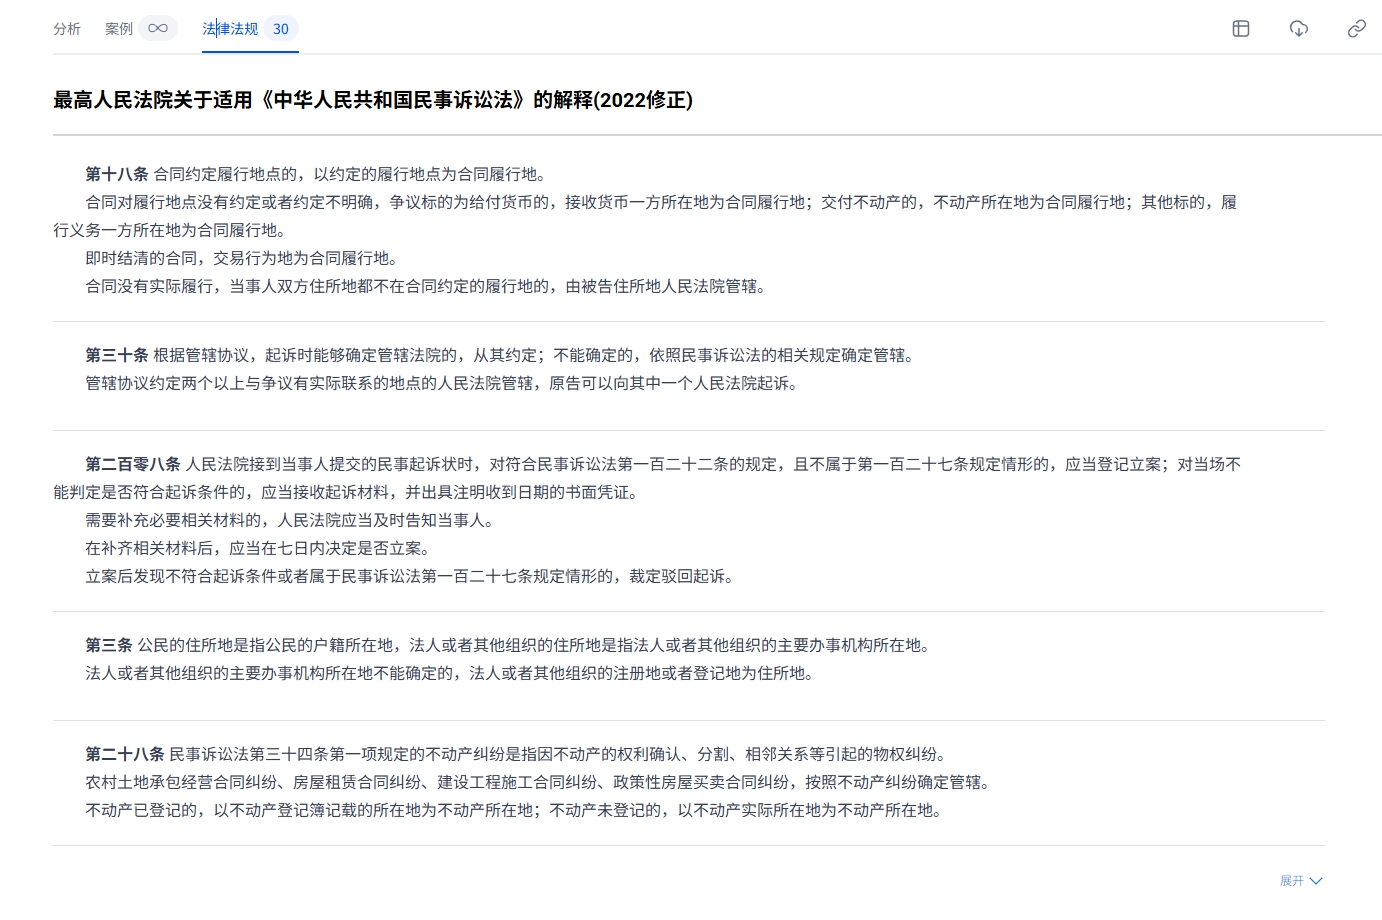This screenshot has height=920, width=1382.
Task: Copy link using the chain icon
Action: click(x=1356, y=29)
